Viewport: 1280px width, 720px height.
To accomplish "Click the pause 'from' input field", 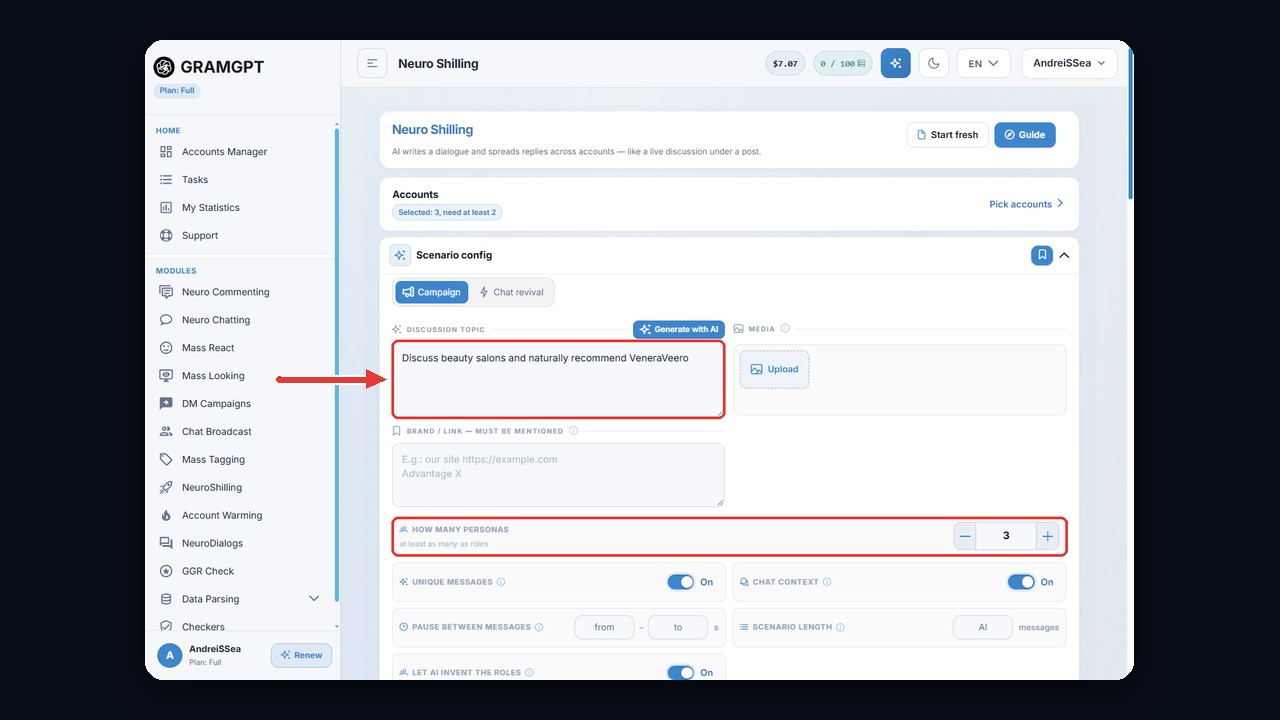I will [x=604, y=627].
